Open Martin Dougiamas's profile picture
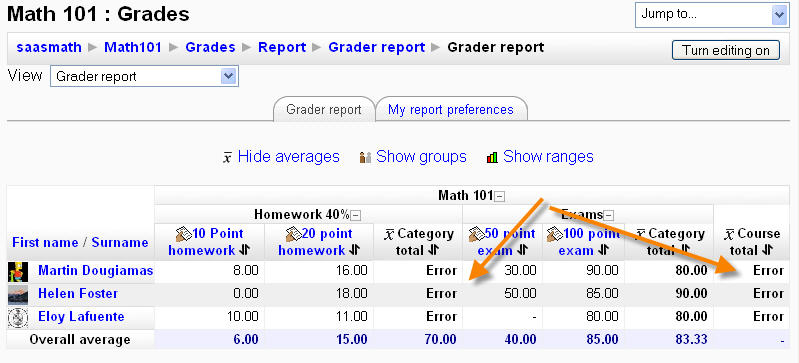The width and height of the screenshot is (799, 363). tap(18, 272)
